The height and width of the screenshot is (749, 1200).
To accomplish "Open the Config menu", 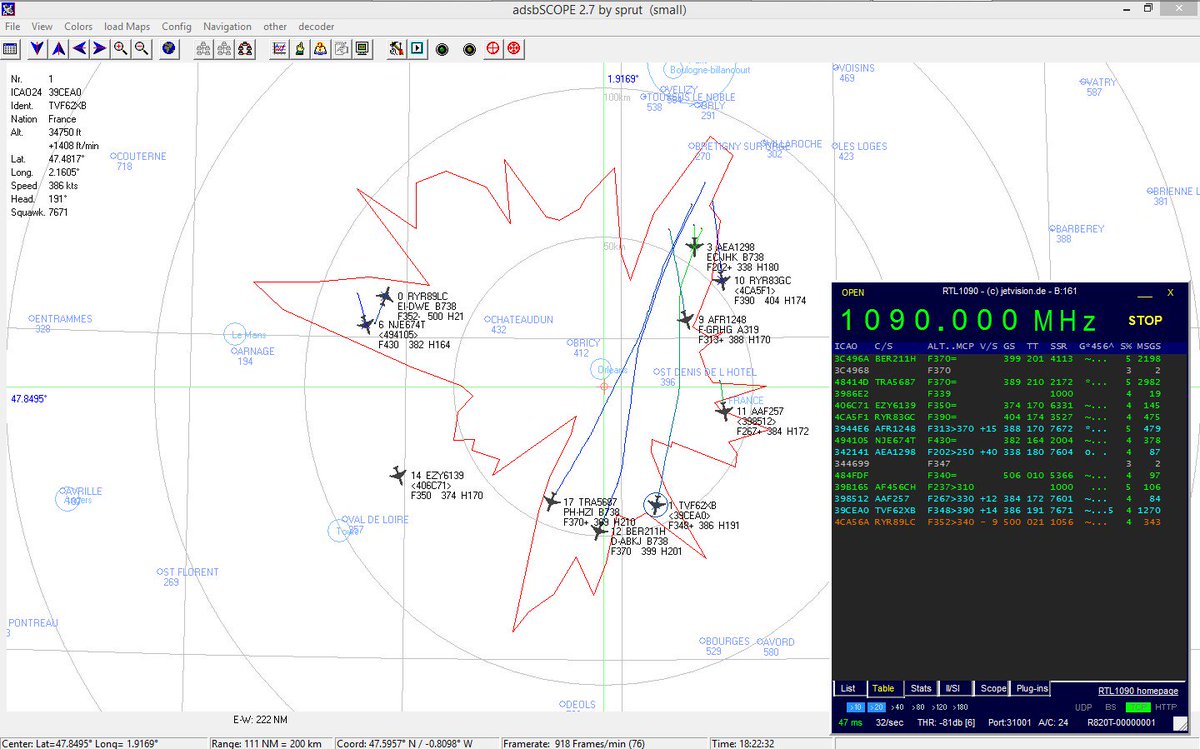I will tap(177, 26).
